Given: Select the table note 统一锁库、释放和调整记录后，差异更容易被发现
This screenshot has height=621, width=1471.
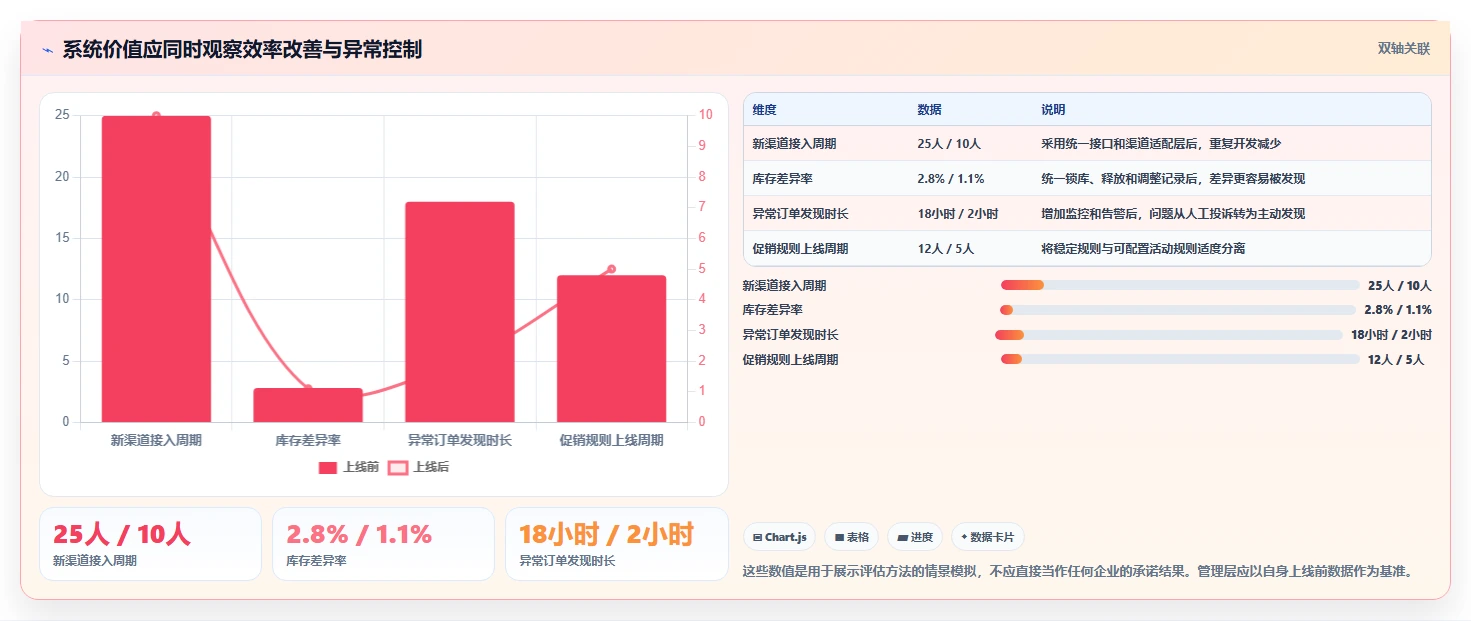Looking at the screenshot, I should tap(1173, 179).
